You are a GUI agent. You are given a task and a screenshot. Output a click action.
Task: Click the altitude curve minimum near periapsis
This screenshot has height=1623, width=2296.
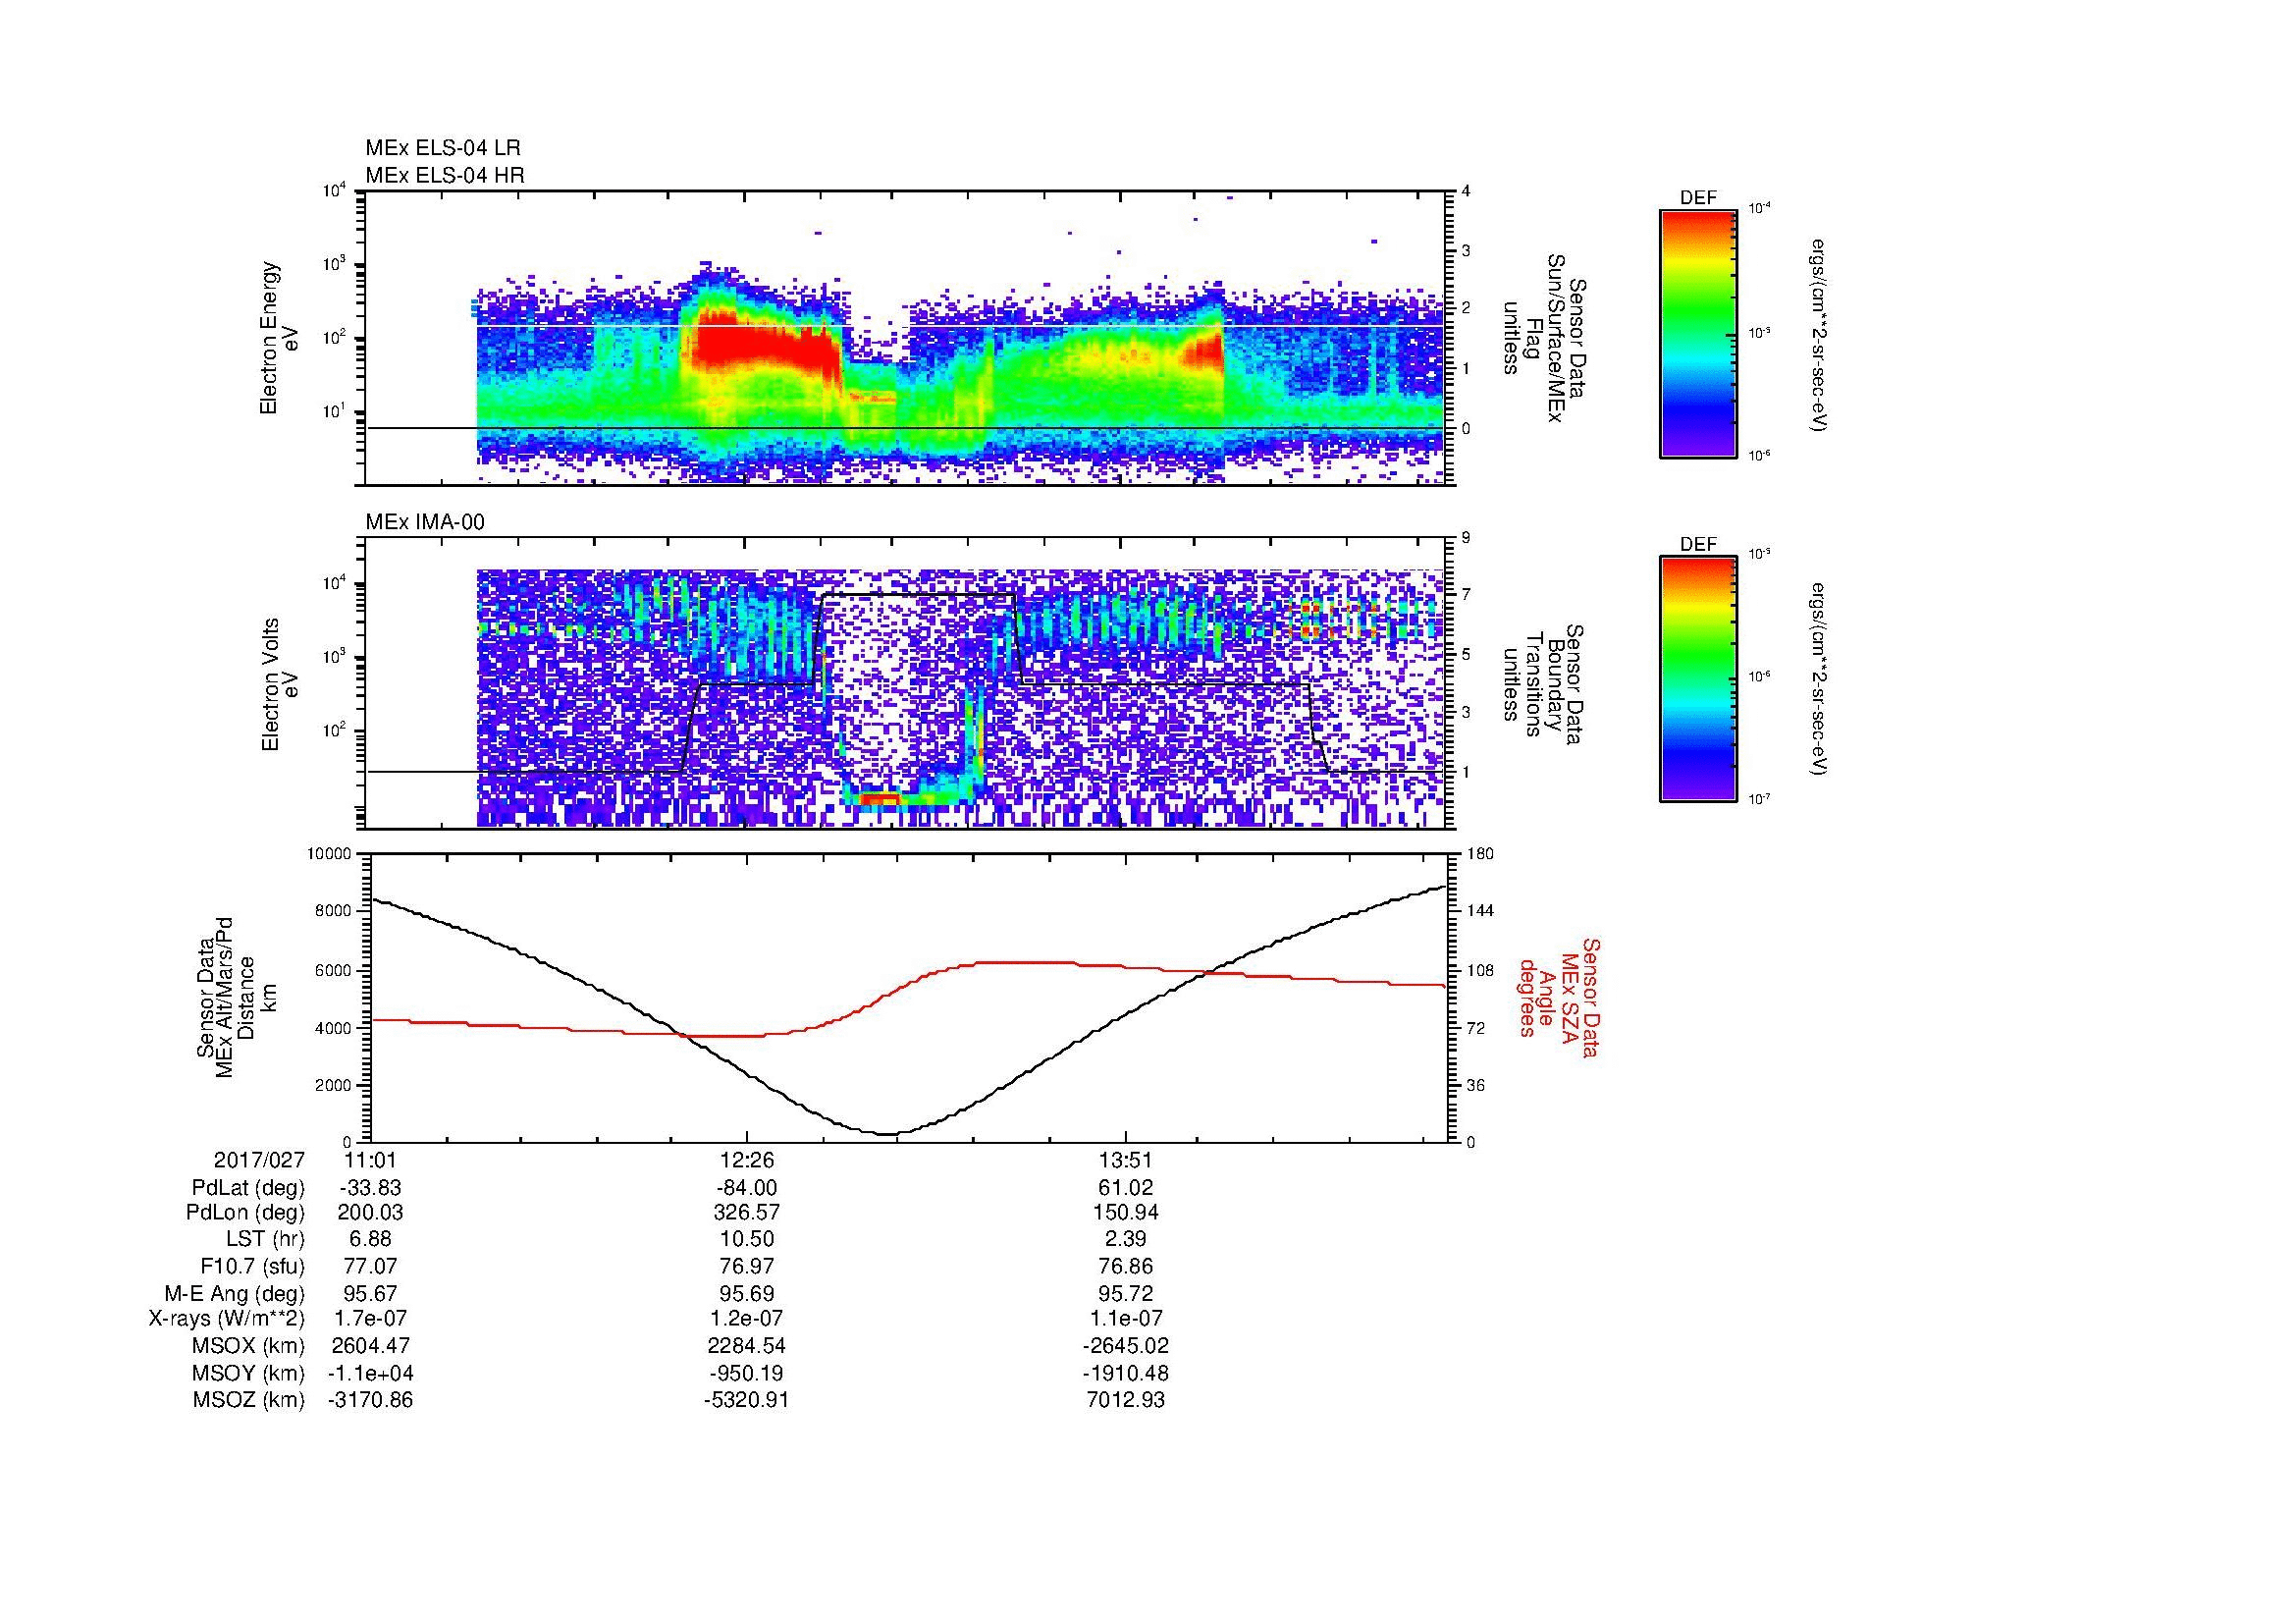pos(888,1133)
